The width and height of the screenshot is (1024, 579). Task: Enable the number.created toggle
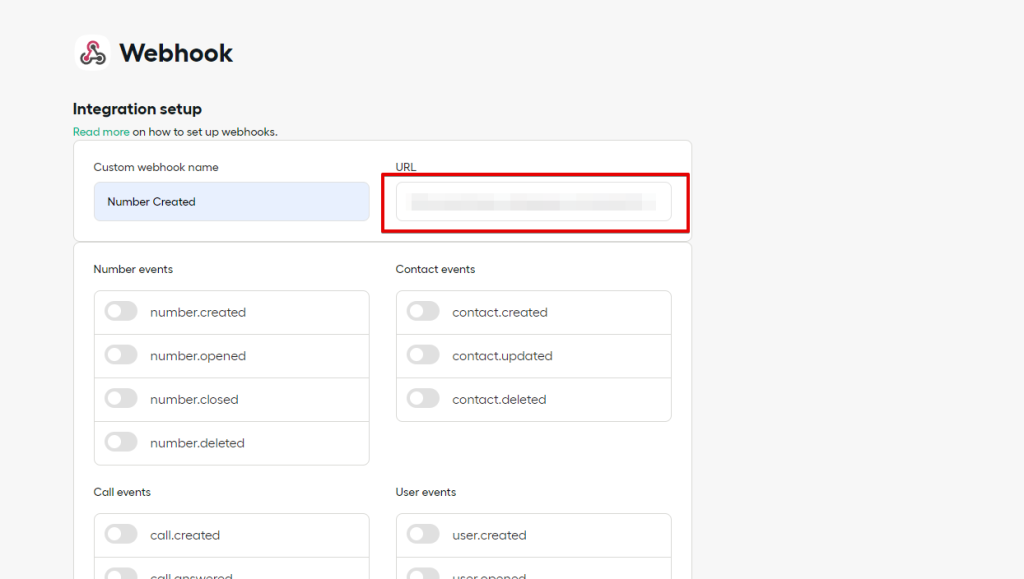(121, 312)
